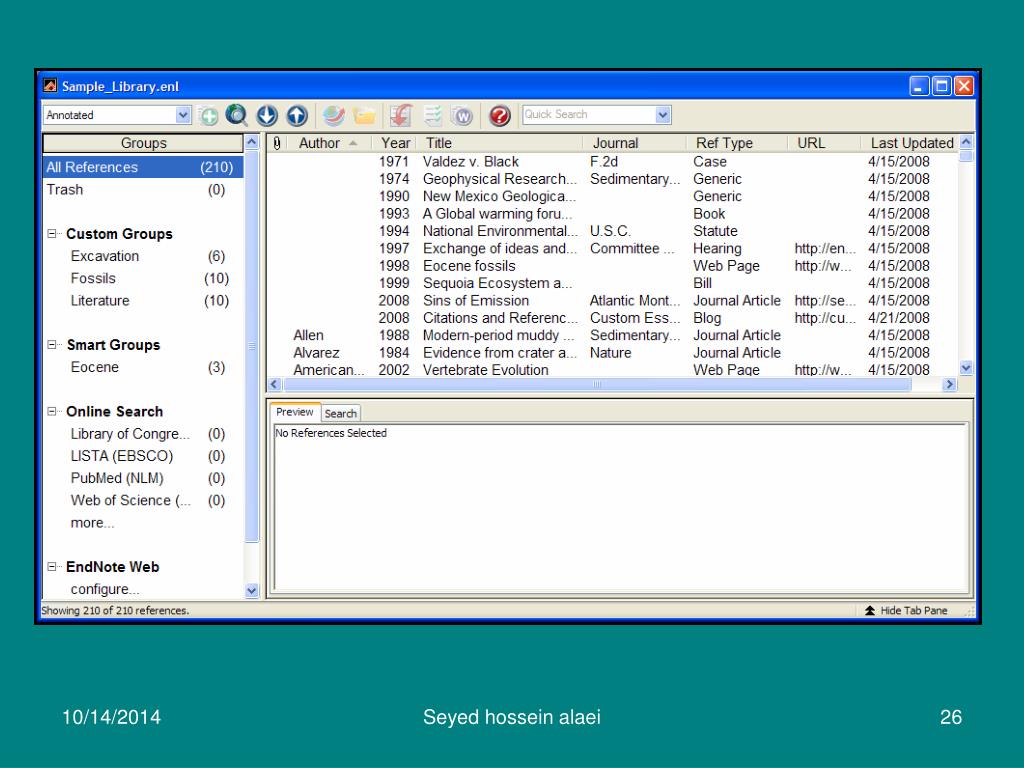The image size is (1024, 768).
Task: Click the more... link under Online Search
Action: point(92,523)
